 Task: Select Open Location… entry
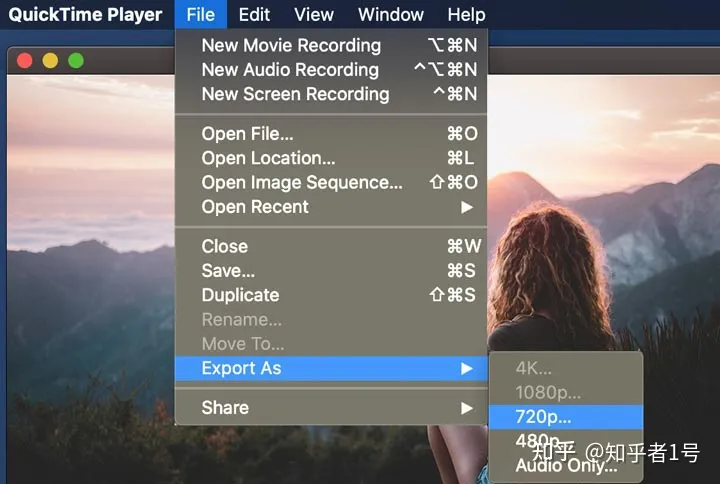coord(331,158)
